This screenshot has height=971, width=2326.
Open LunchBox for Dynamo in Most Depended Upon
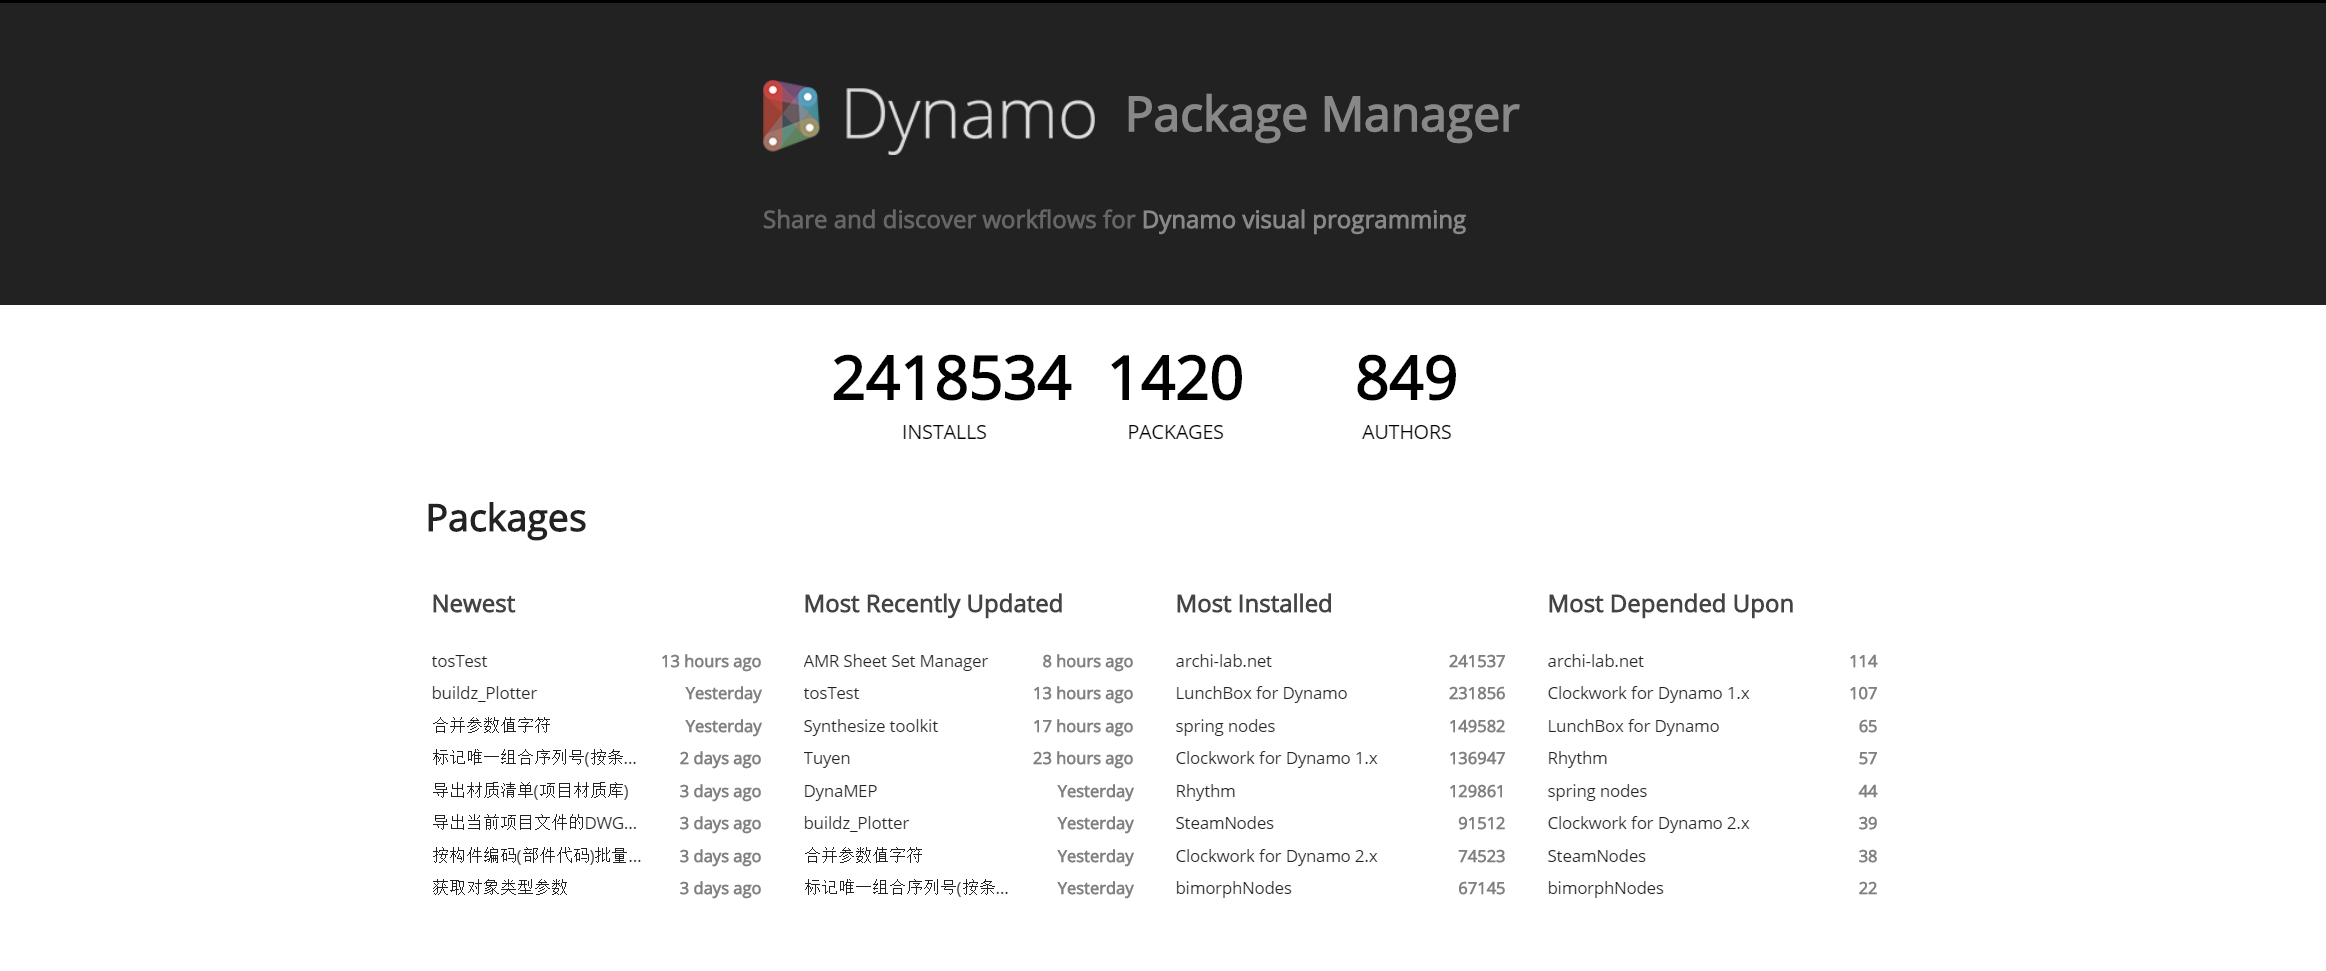pos(1633,726)
